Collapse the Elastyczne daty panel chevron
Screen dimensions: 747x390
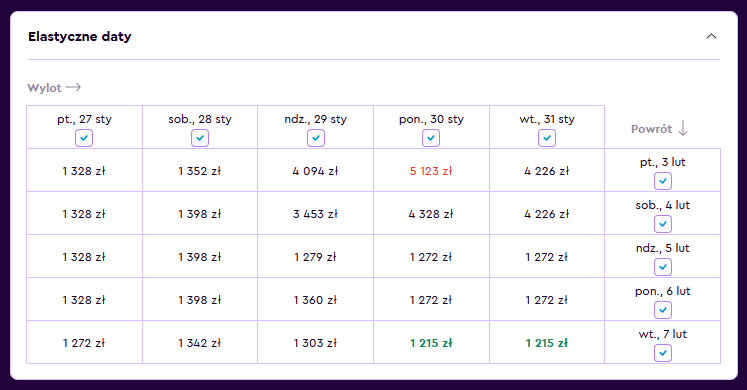(711, 36)
